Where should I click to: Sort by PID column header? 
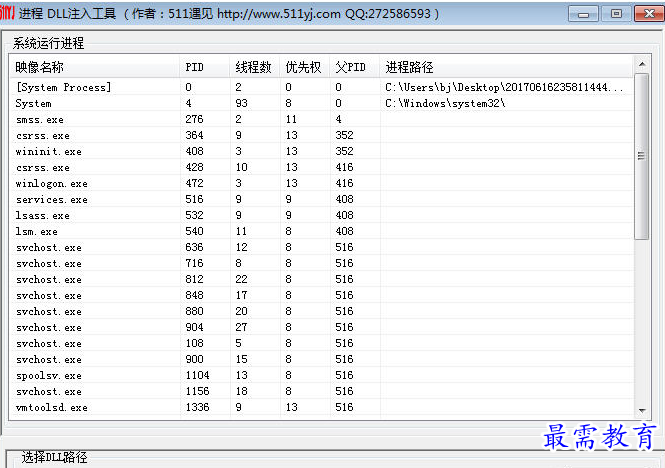(194, 67)
